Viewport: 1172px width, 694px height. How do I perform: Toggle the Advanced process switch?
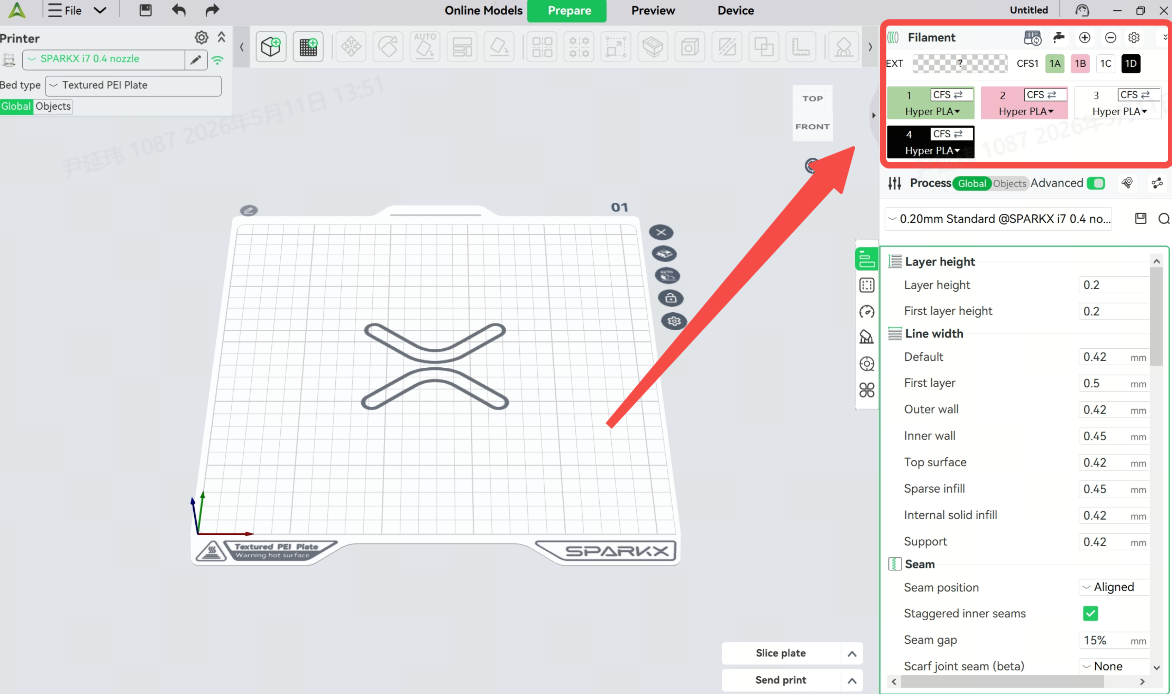click(1096, 183)
